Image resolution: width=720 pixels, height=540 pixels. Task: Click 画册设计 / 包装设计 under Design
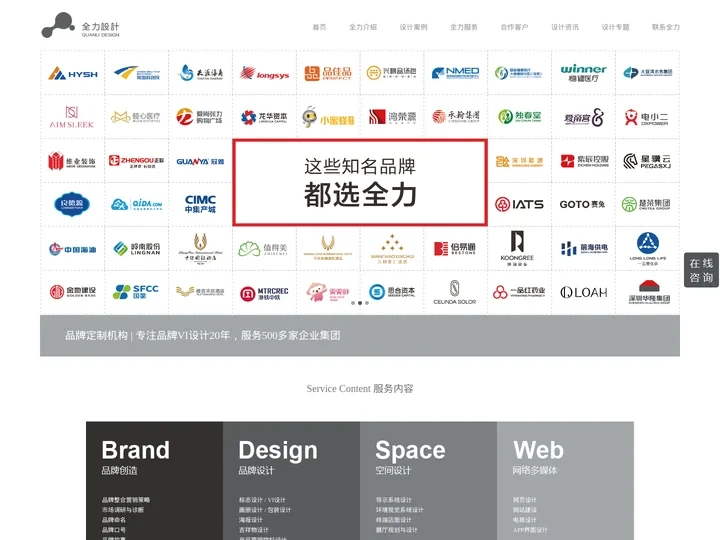[x=264, y=510]
